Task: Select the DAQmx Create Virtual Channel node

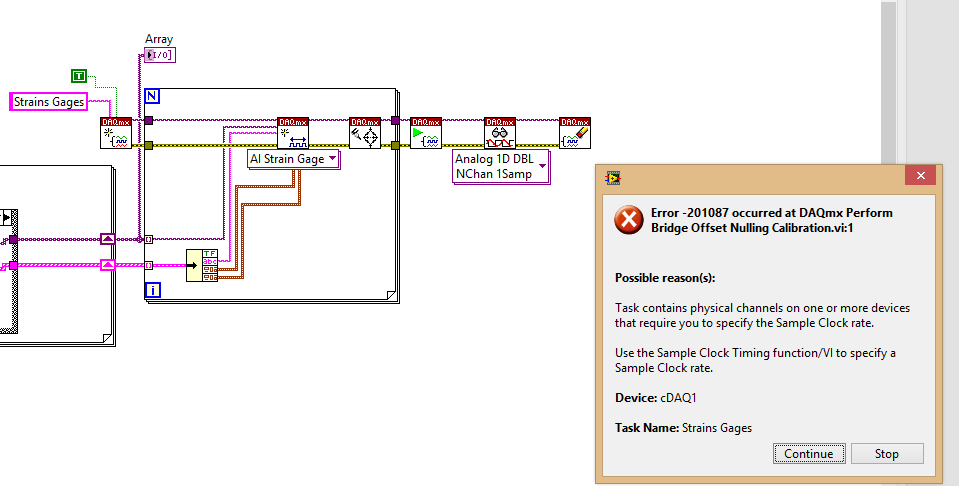Action: [x=293, y=133]
